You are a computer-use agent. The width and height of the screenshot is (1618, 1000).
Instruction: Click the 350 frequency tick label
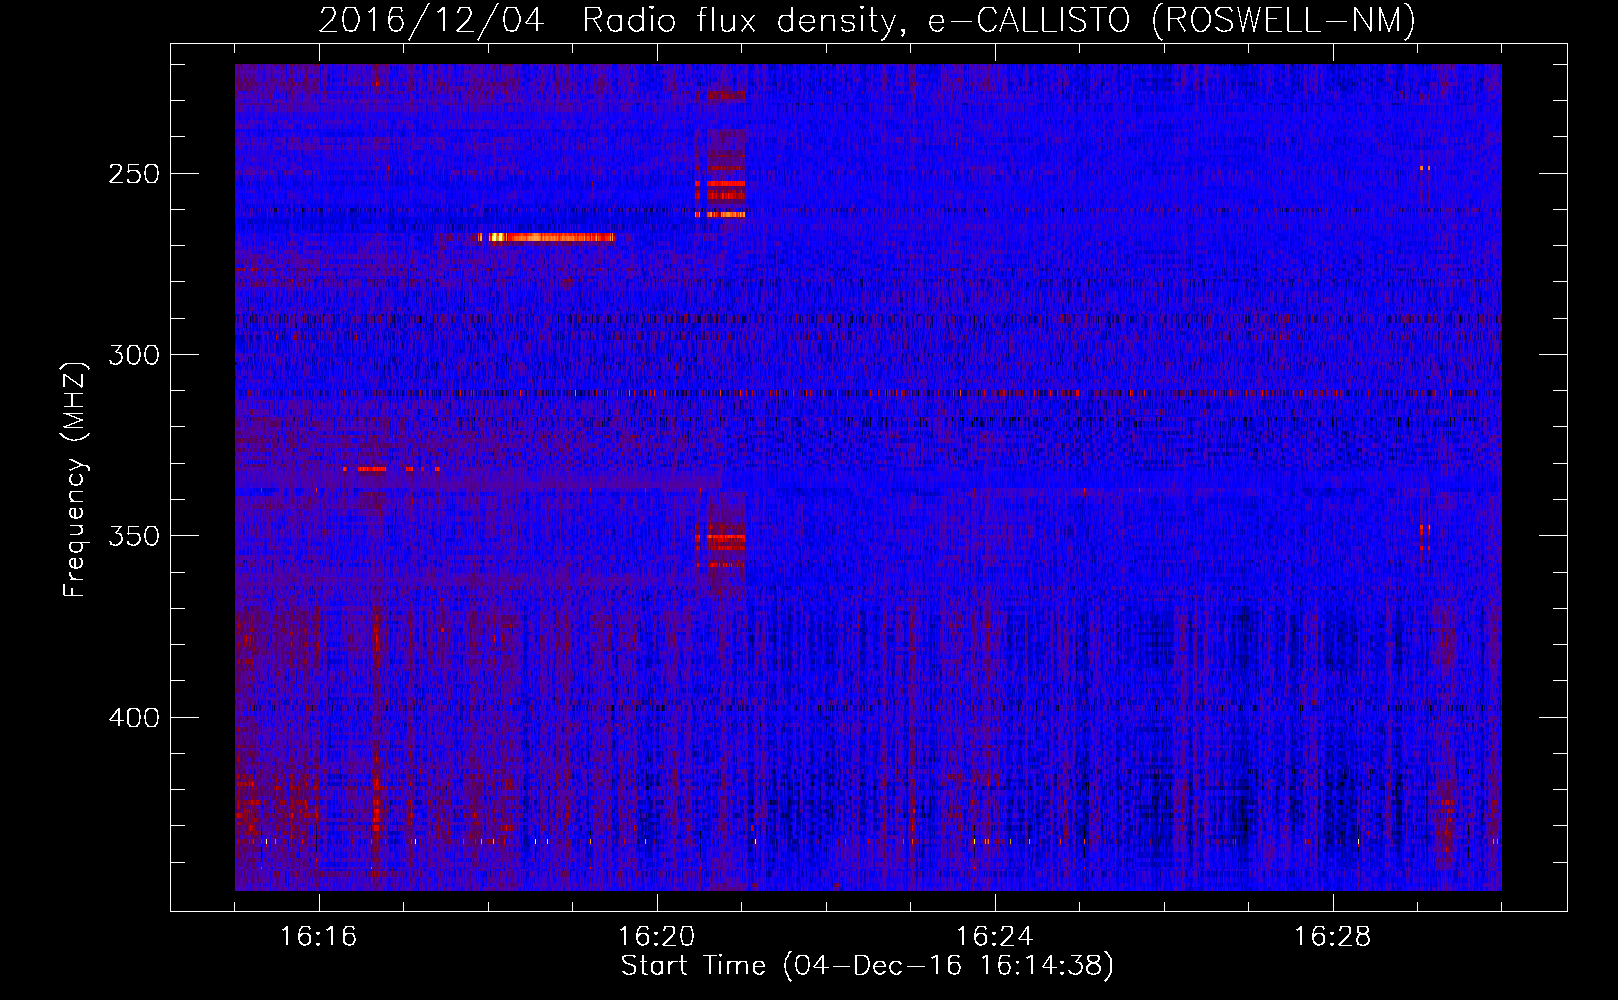tap(133, 536)
